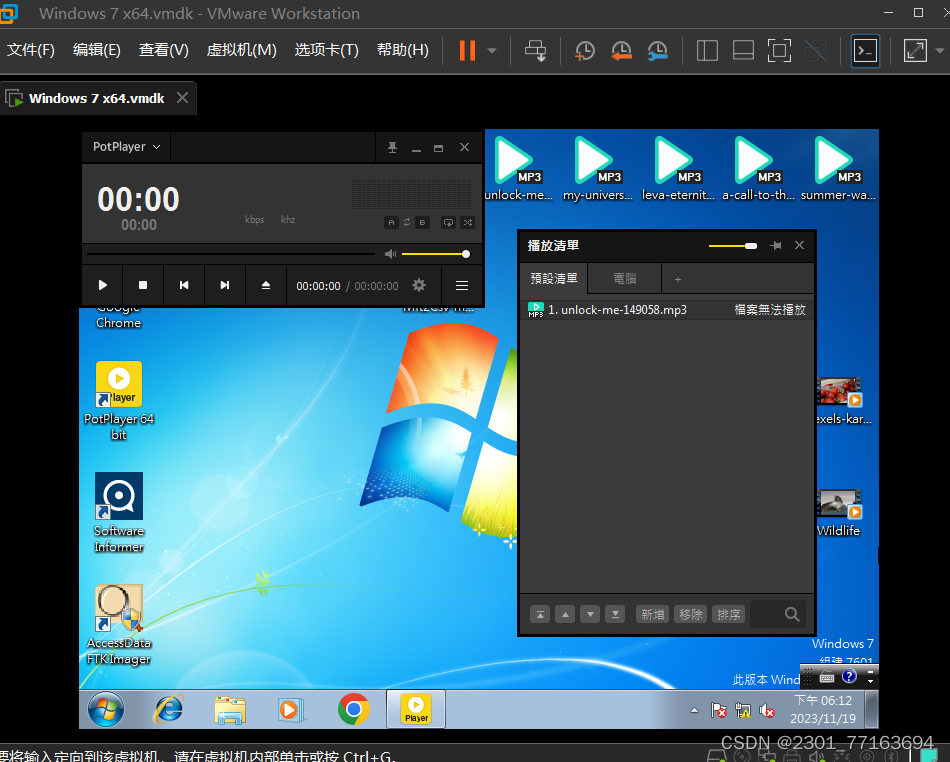Open the VMware console view icon
This screenshot has height=762, width=950.
[x=865, y=51]
